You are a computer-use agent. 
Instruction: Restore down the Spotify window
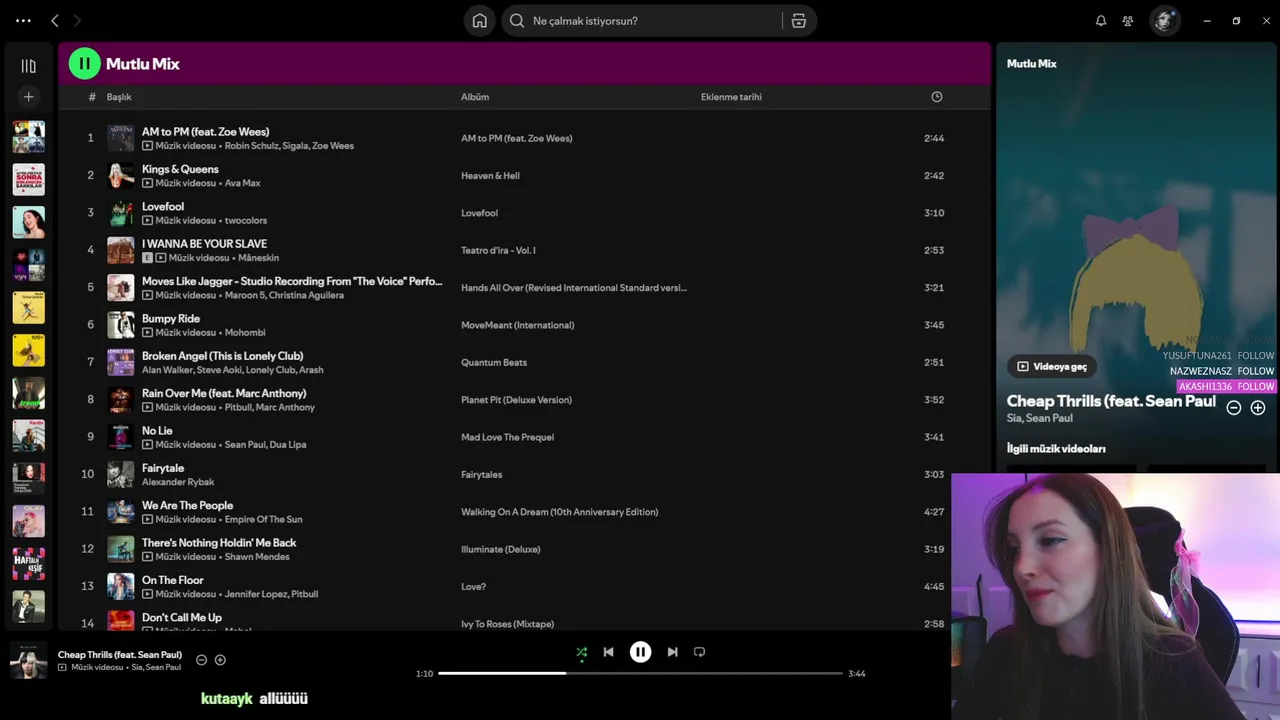click(x=1236, y=20)
